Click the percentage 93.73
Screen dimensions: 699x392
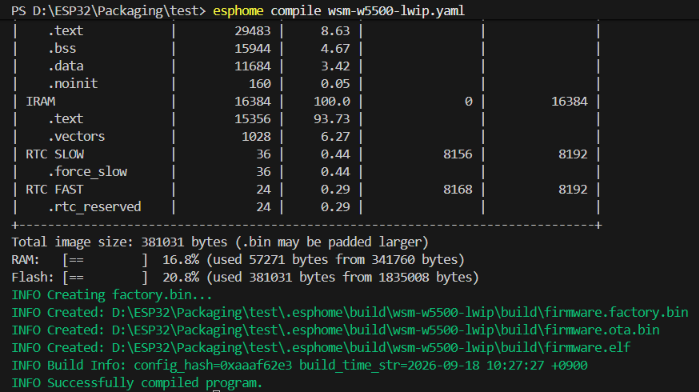(x=332, y=119)
